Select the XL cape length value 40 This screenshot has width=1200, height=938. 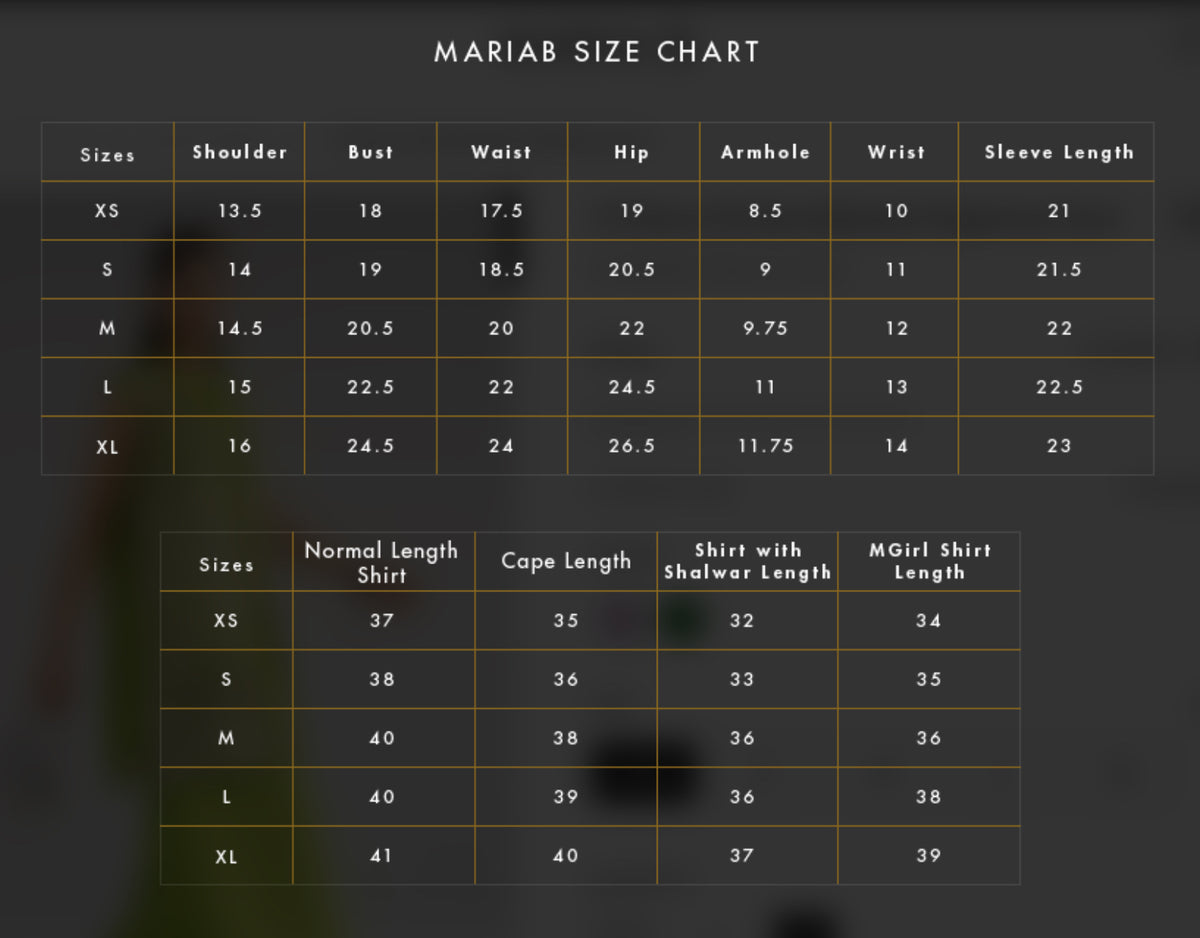click(x=566, y=856)
